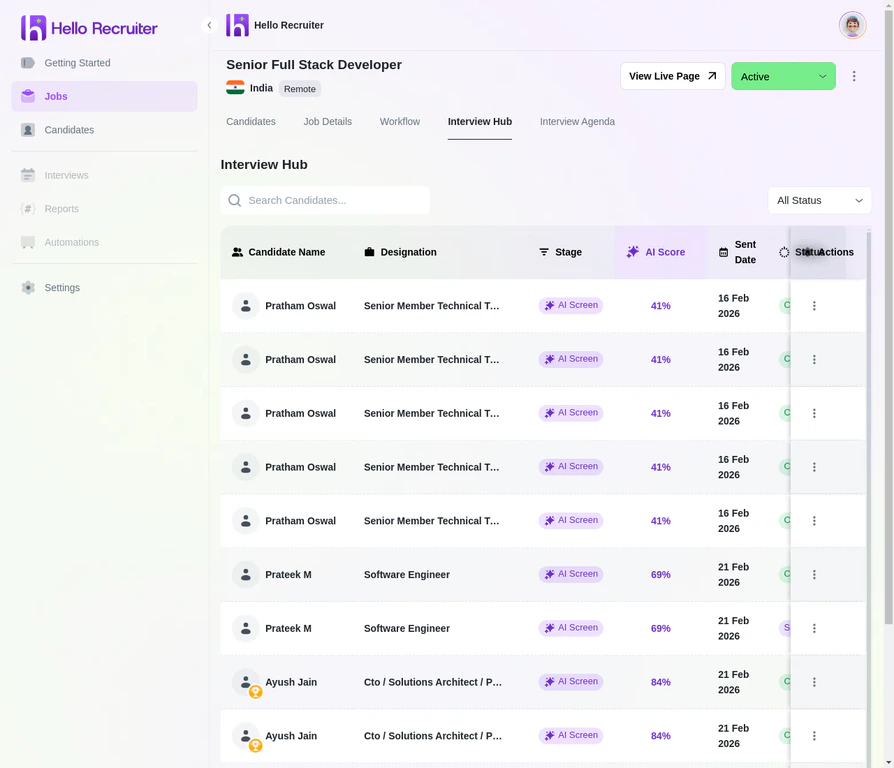Click the first Prateek M candidate name

(288, 575)
